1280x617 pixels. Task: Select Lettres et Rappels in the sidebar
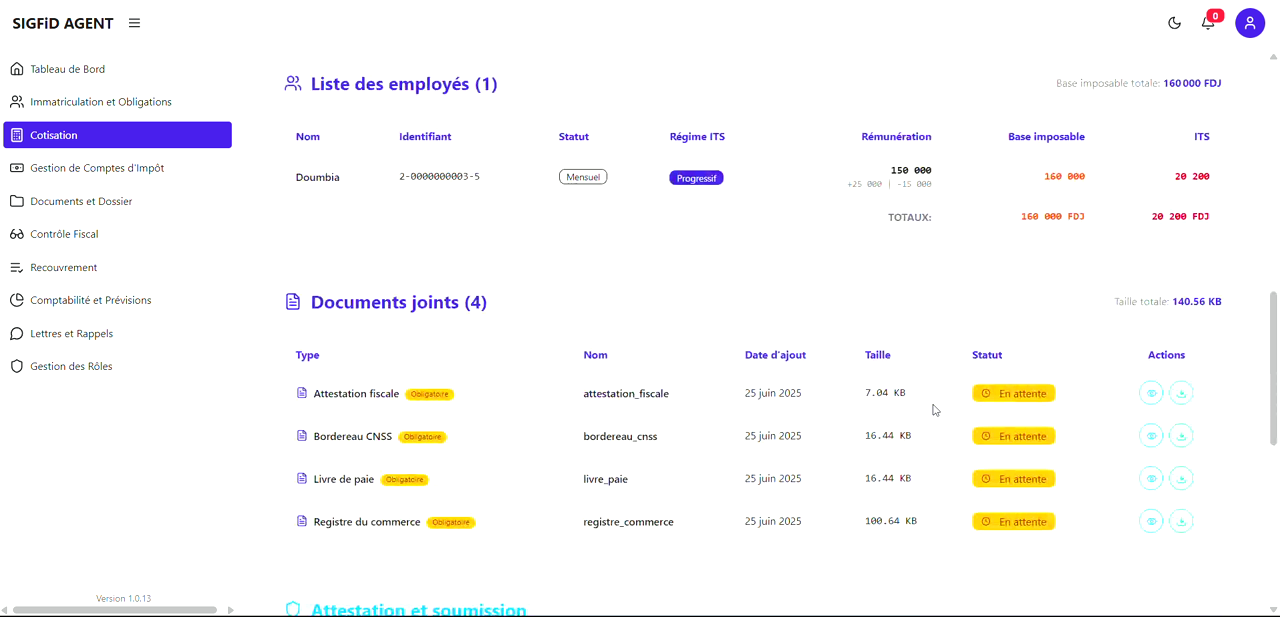tap(71, 333)
